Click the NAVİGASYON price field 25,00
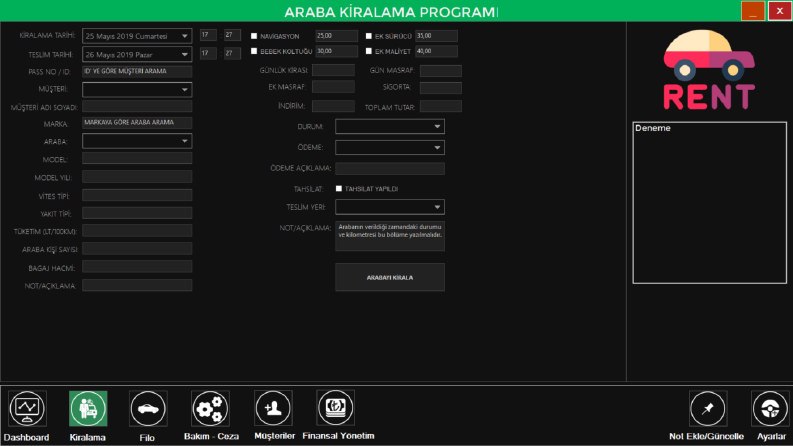Screen dimensions: 793x446 coord(336,36)
